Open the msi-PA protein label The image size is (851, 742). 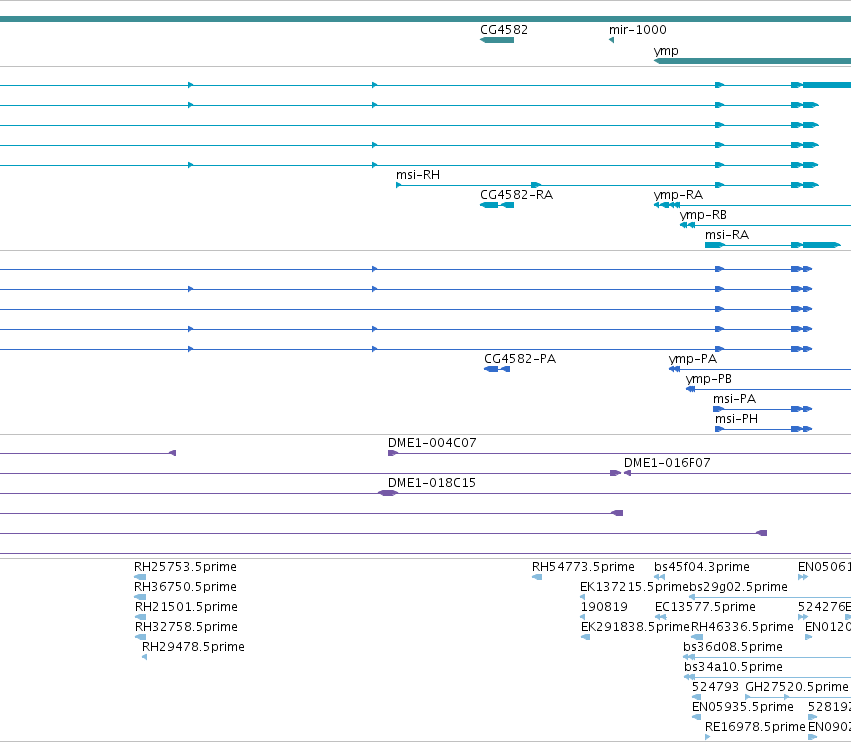point(734,399)
